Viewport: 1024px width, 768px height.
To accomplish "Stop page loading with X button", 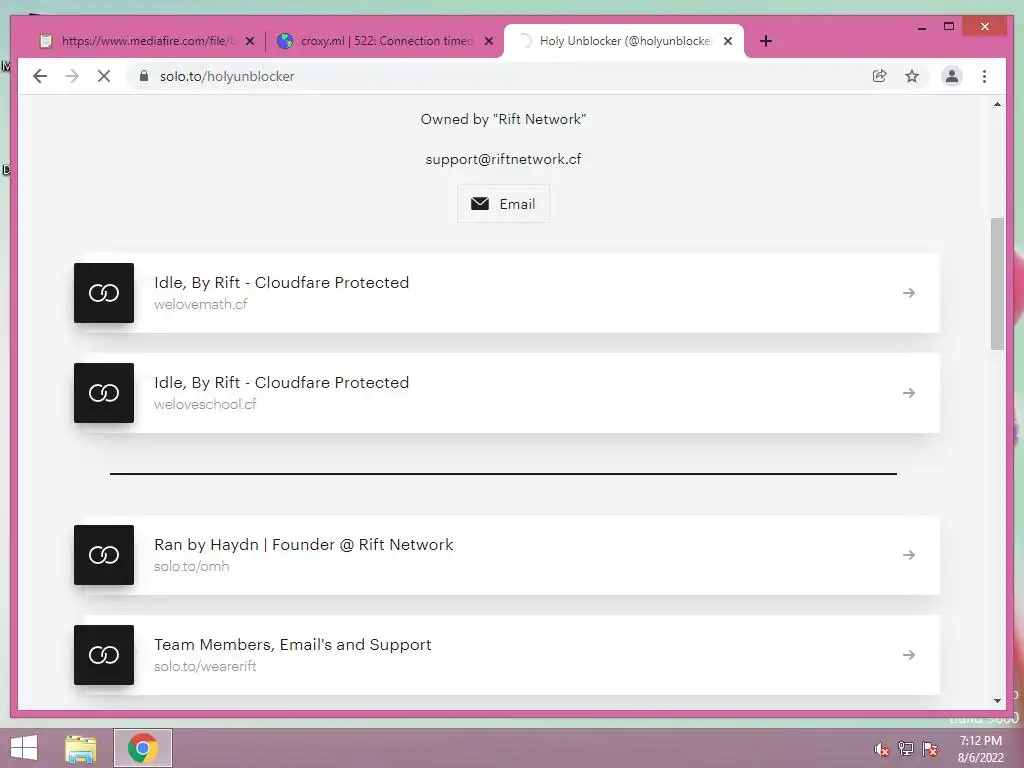I will [104, 76].
